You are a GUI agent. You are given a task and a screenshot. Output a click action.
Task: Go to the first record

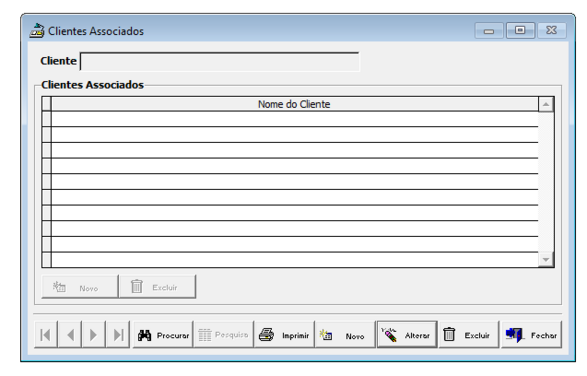[x=46, y=334]
